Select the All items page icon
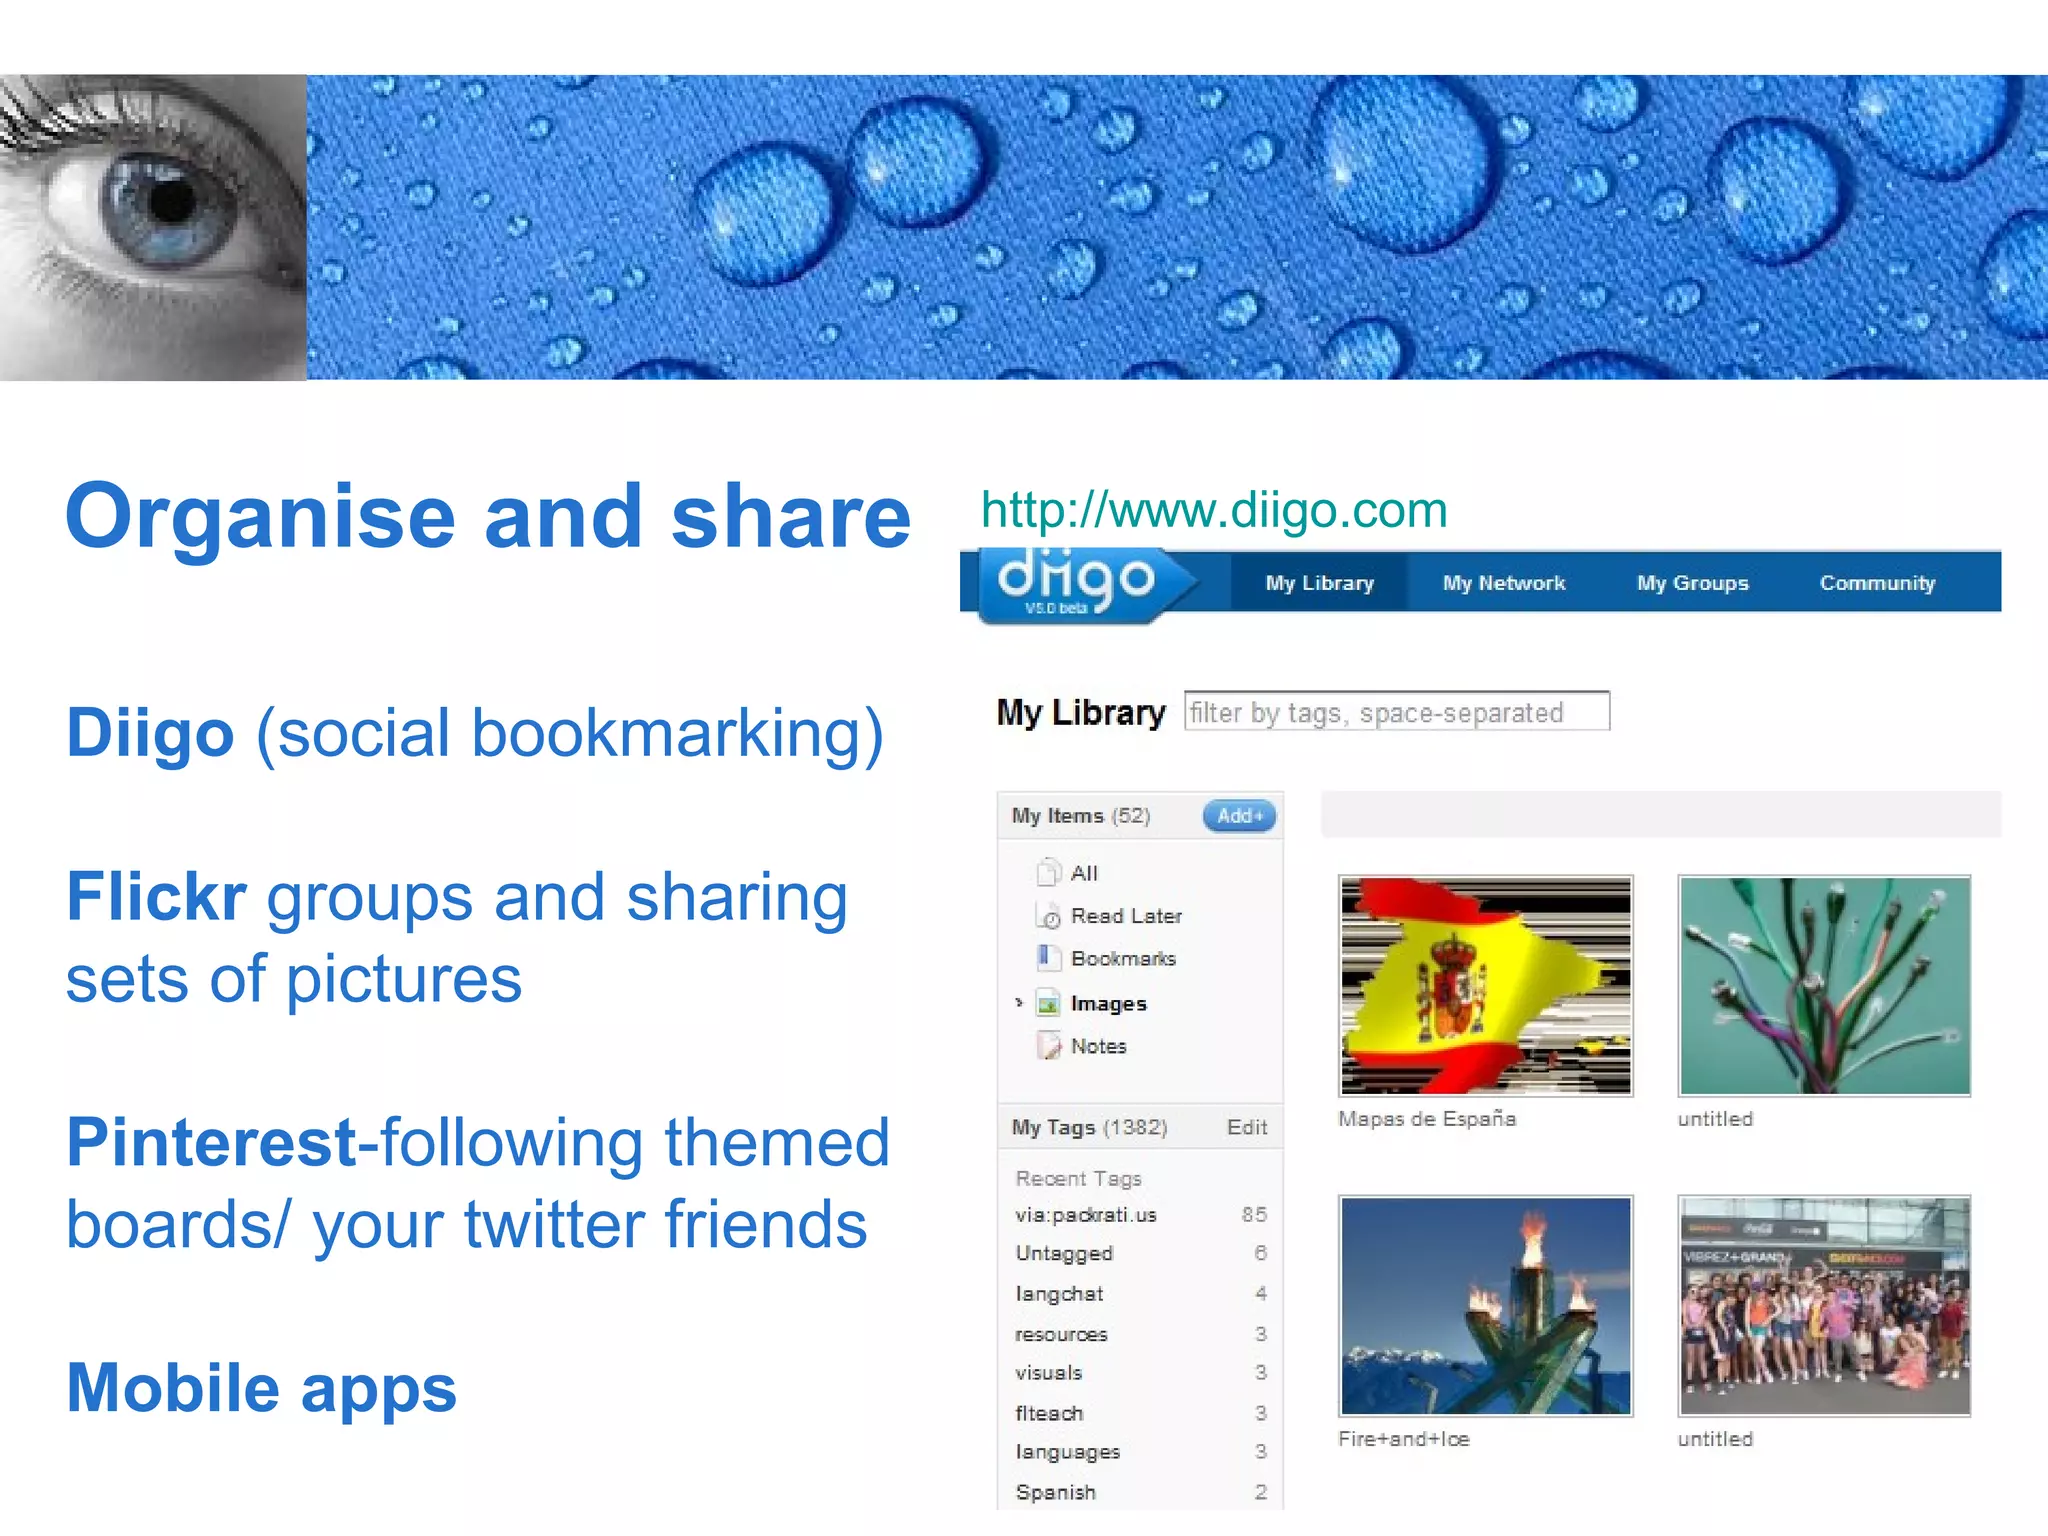 (1048, 872)
